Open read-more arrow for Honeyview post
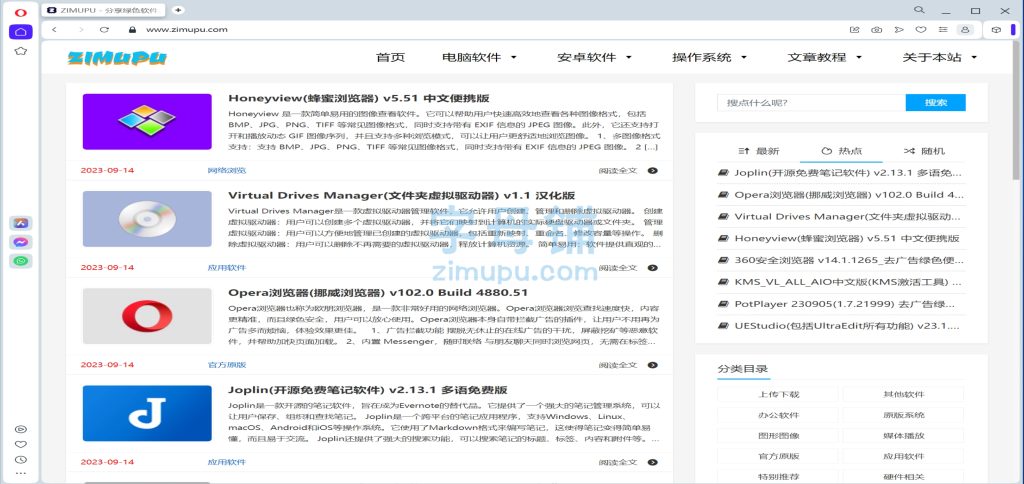 click(652, 171)
